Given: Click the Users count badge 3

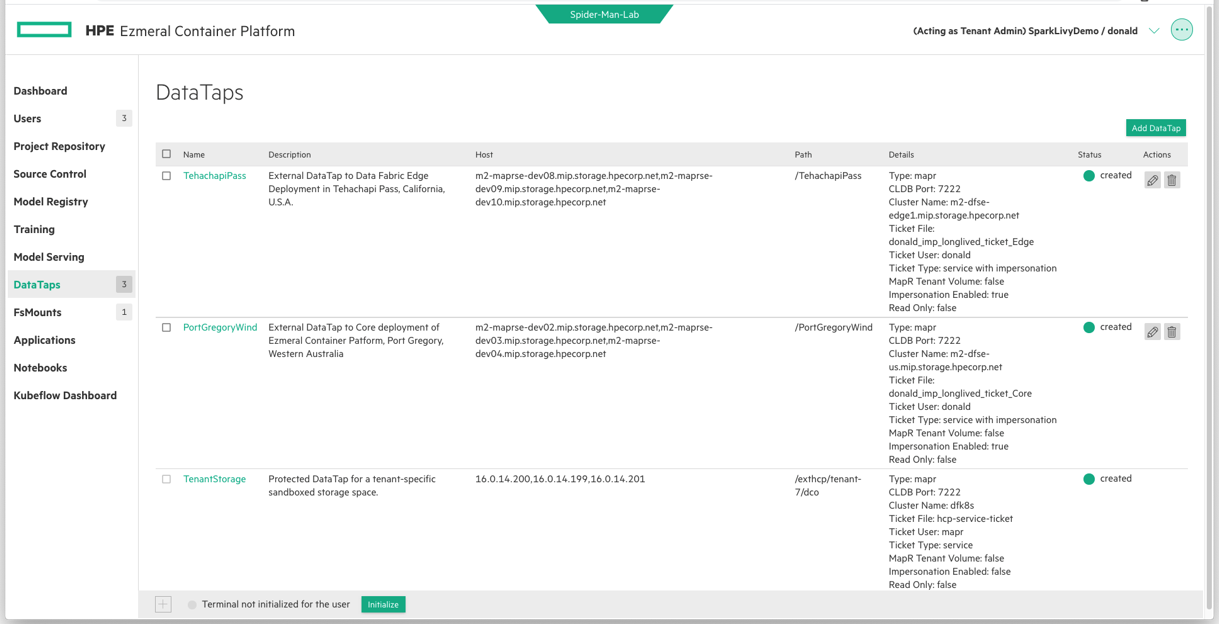Looking at the screenshot, I should pyautogui.click(x=124, y=119).
